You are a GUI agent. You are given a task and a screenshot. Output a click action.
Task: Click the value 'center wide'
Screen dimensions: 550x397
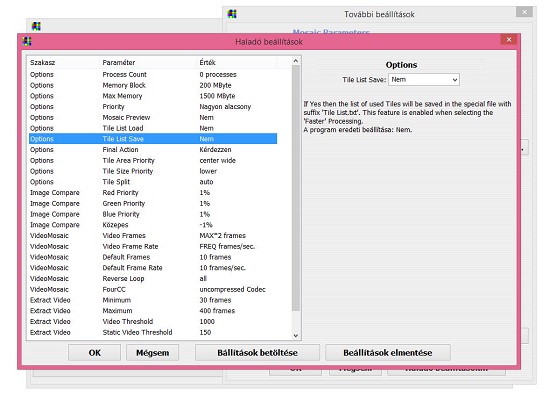coord(217,160)
